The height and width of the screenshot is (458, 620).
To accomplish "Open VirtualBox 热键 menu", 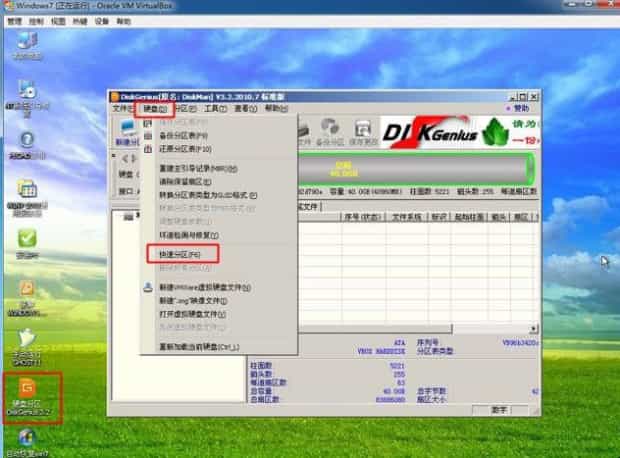I will pyautogui.click(x=80, y=21).
